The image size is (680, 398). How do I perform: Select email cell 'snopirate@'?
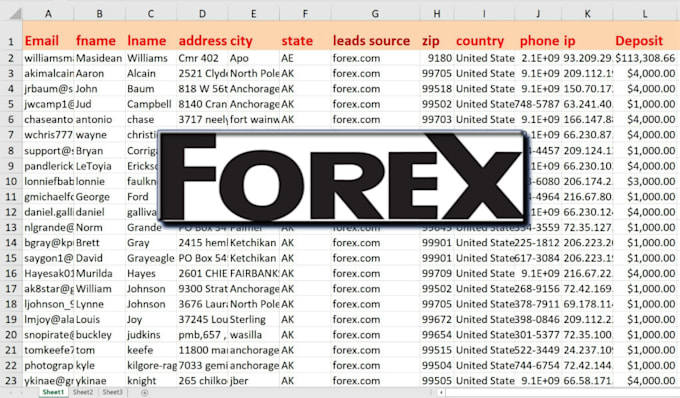coord(48,335)
